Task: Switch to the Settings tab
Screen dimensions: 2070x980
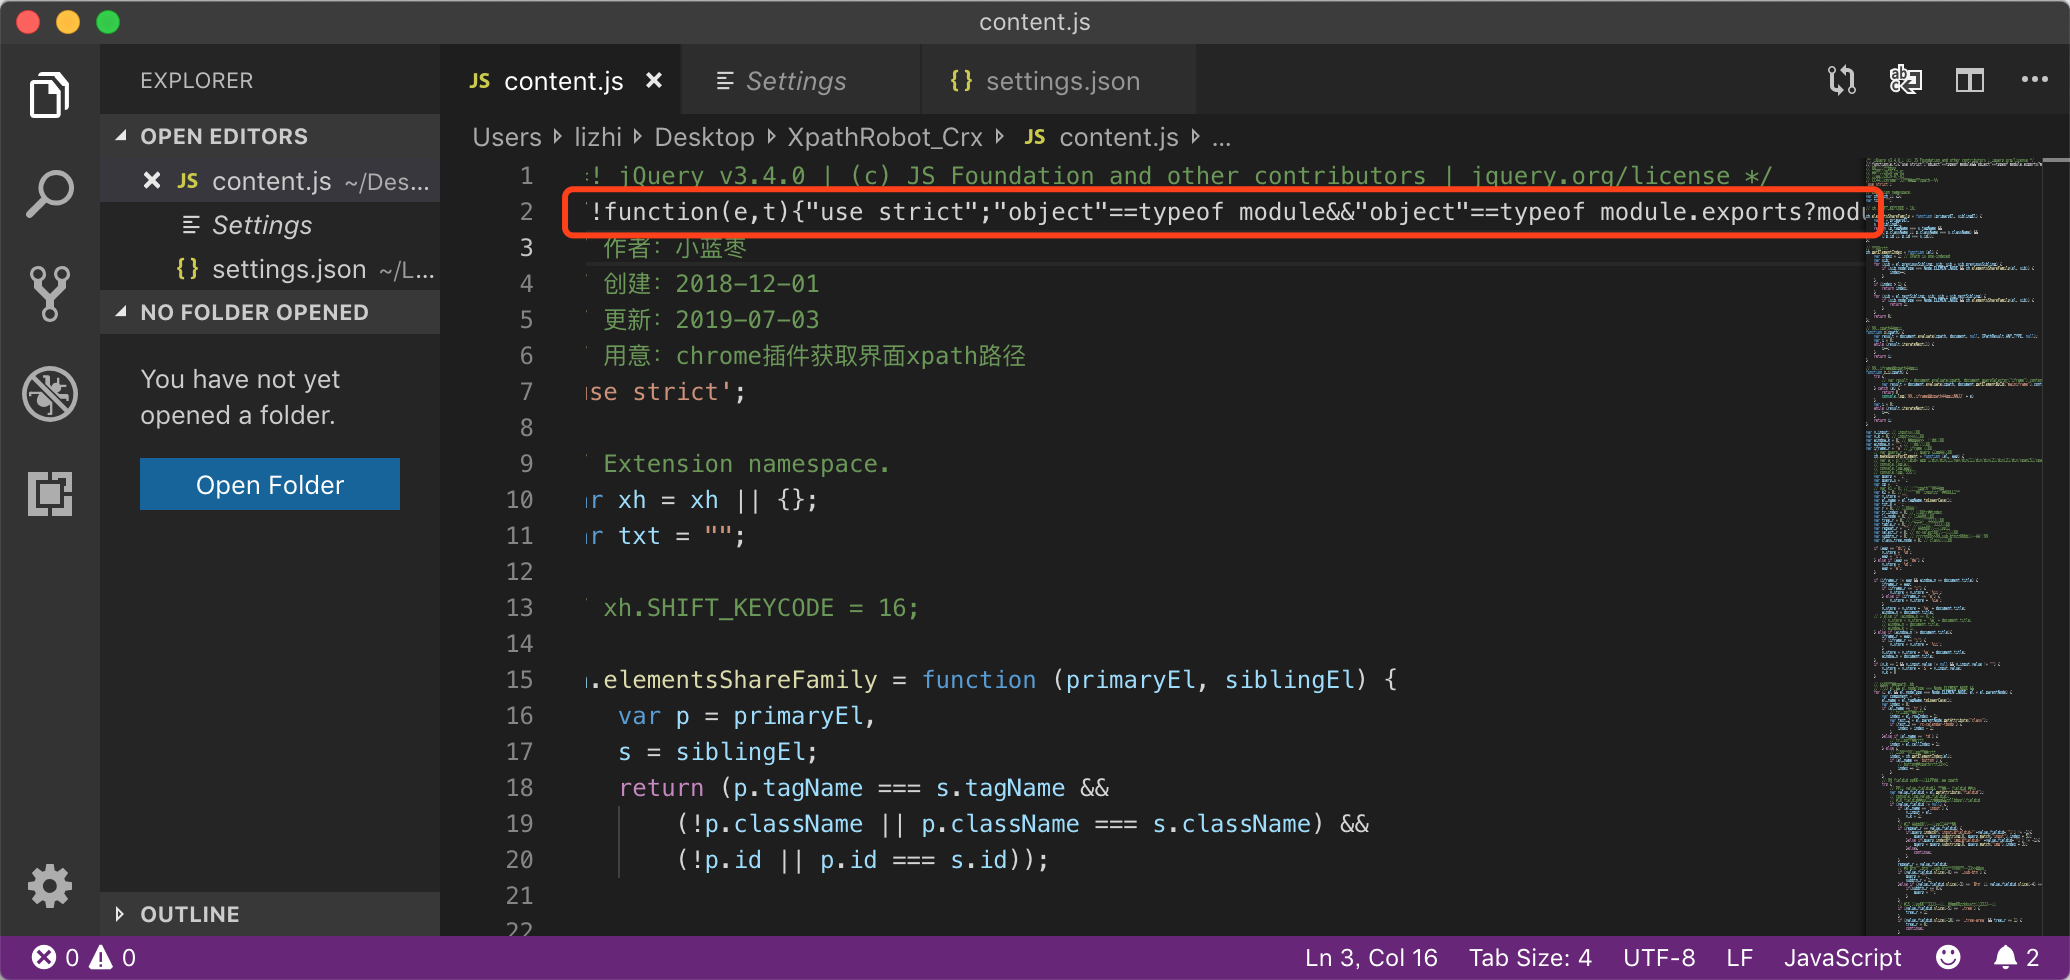Action: (x=800, y=80)
